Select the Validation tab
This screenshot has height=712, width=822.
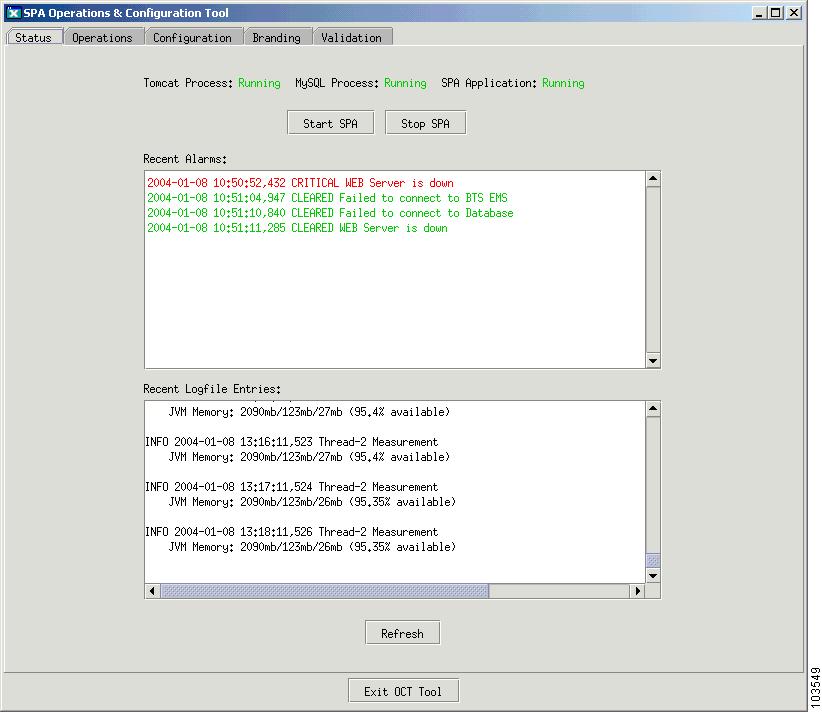pyautogui.click(x=352, y=37)
